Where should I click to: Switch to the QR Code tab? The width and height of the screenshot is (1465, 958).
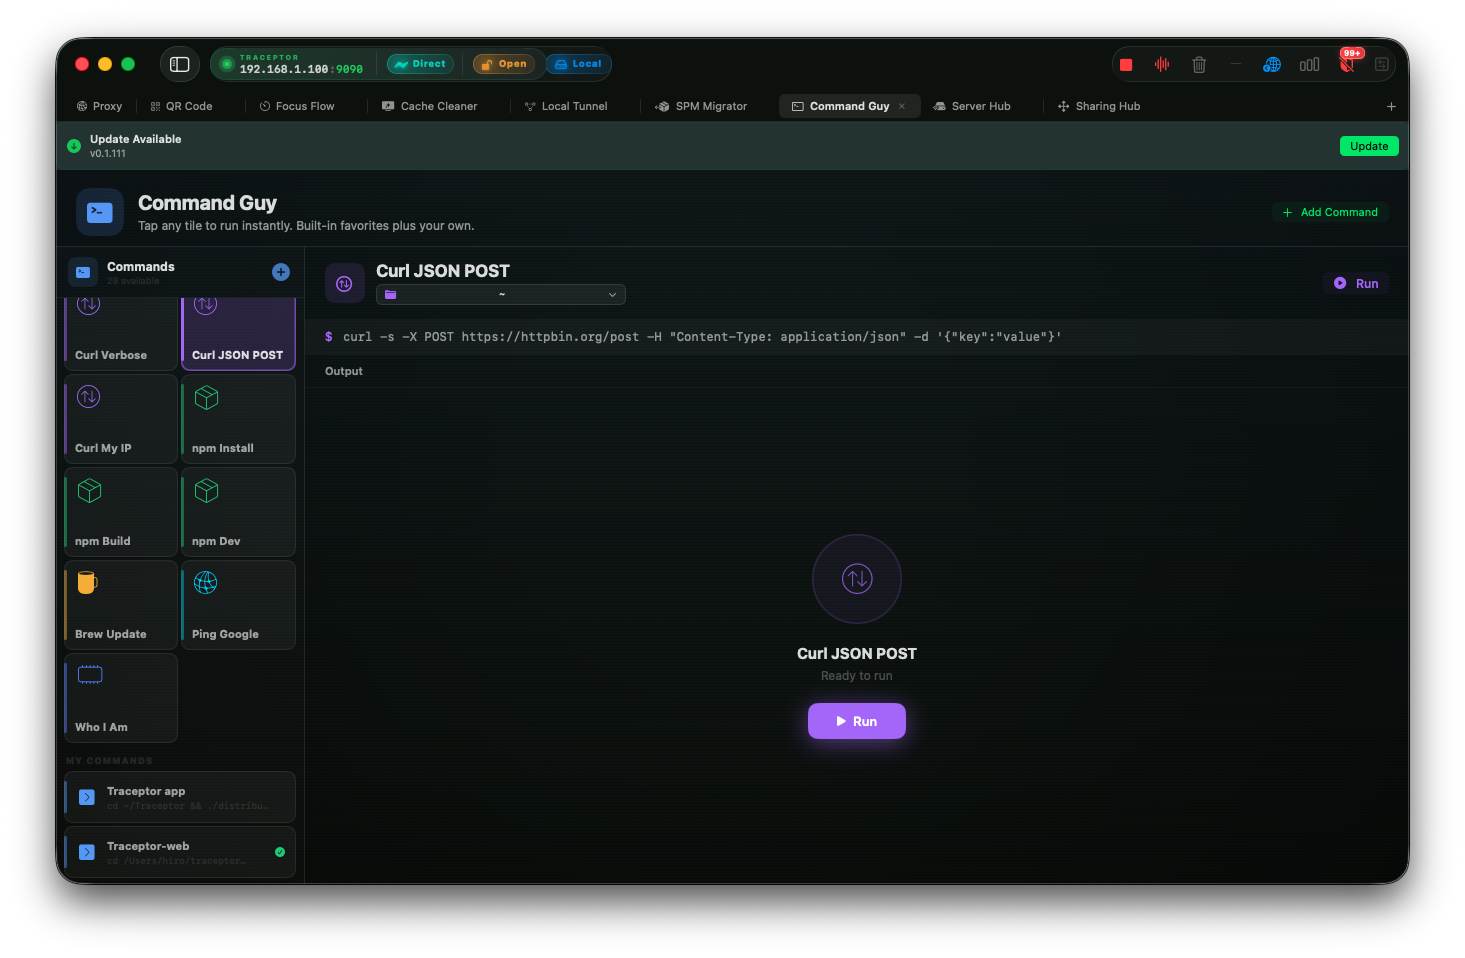pos(181,106)
